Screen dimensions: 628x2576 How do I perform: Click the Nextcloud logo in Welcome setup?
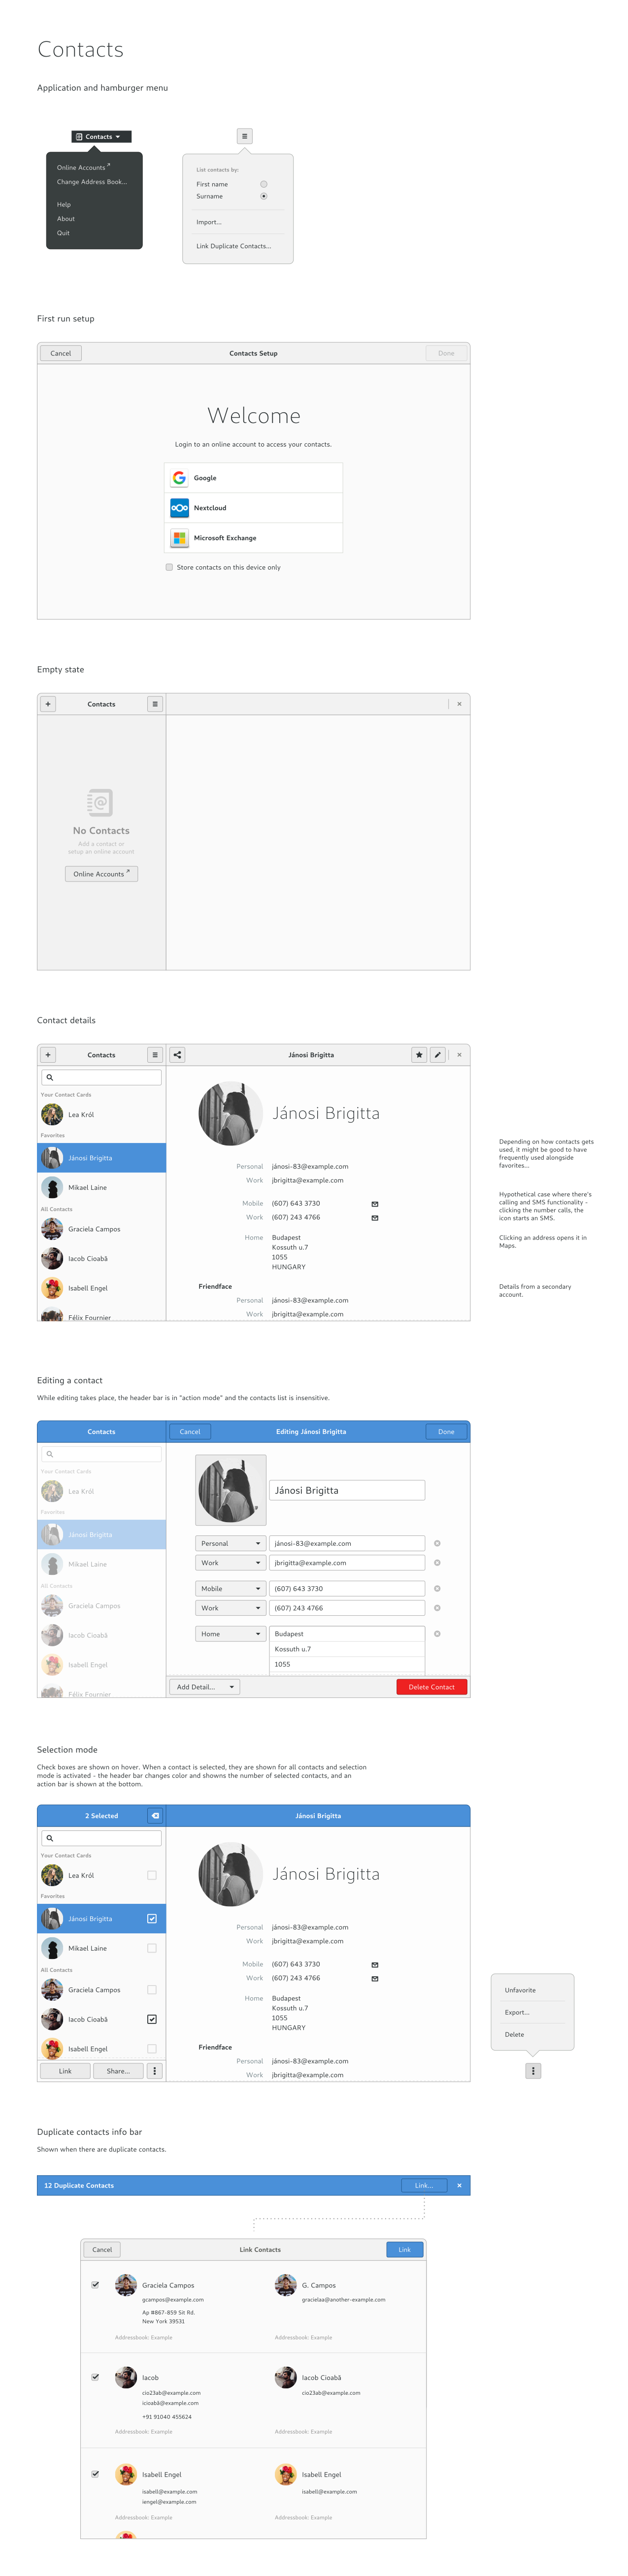pos(179,508)
